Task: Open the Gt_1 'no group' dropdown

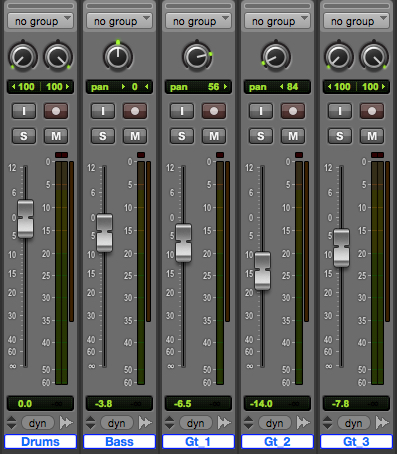Action: [x=198, y=21]
